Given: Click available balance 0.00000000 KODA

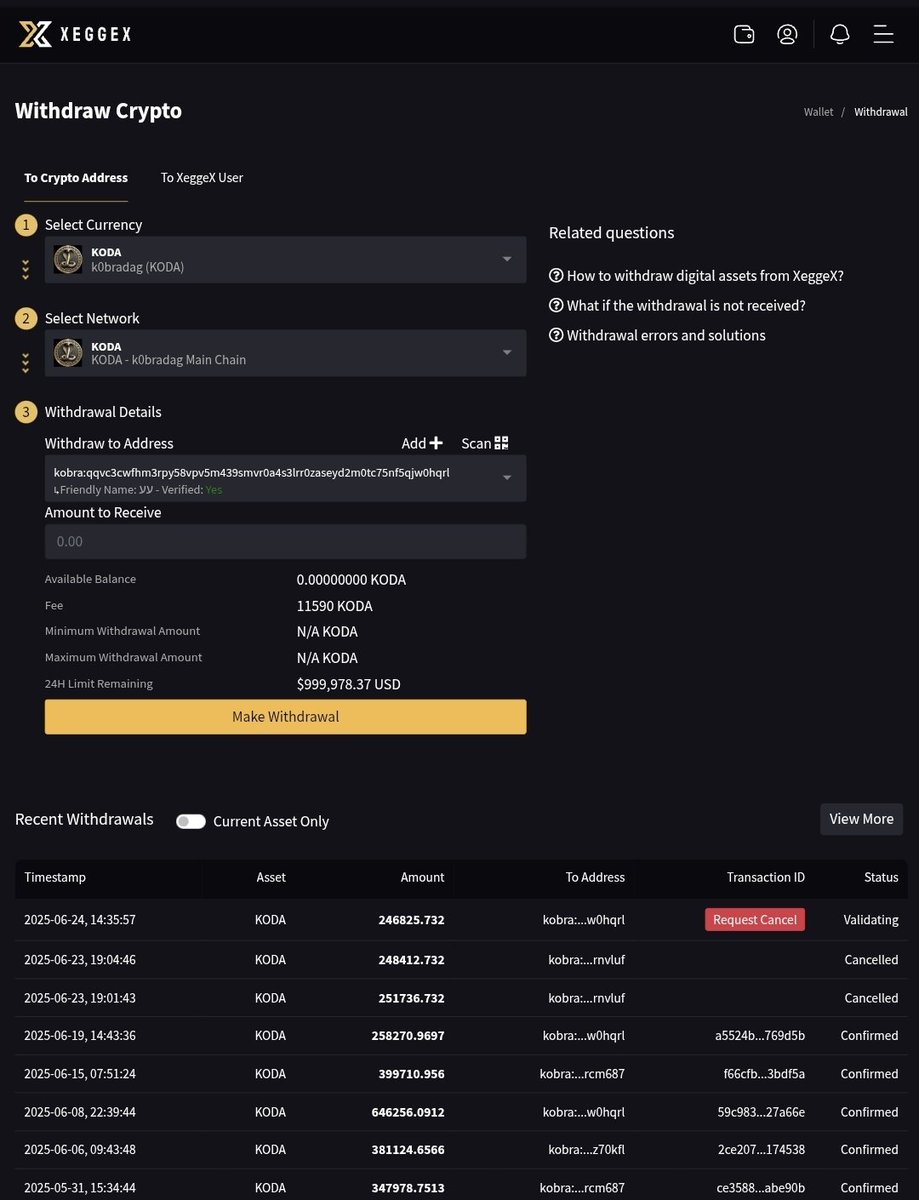Looking at the screenshot, I should [351, 580].
